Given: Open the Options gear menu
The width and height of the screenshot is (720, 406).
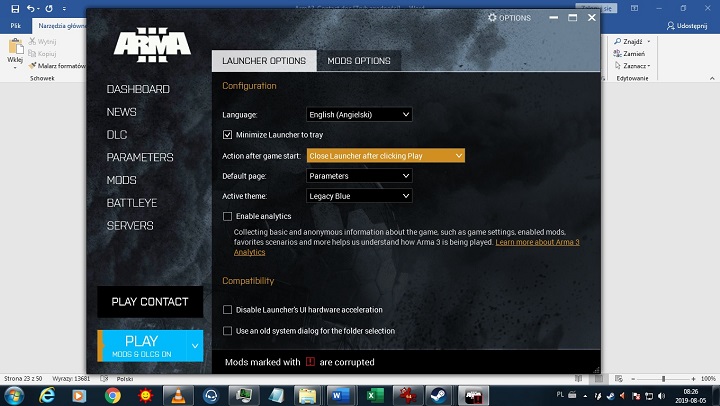Looking at the screenshot, I should pyautogui.click(x=509, y=18).
